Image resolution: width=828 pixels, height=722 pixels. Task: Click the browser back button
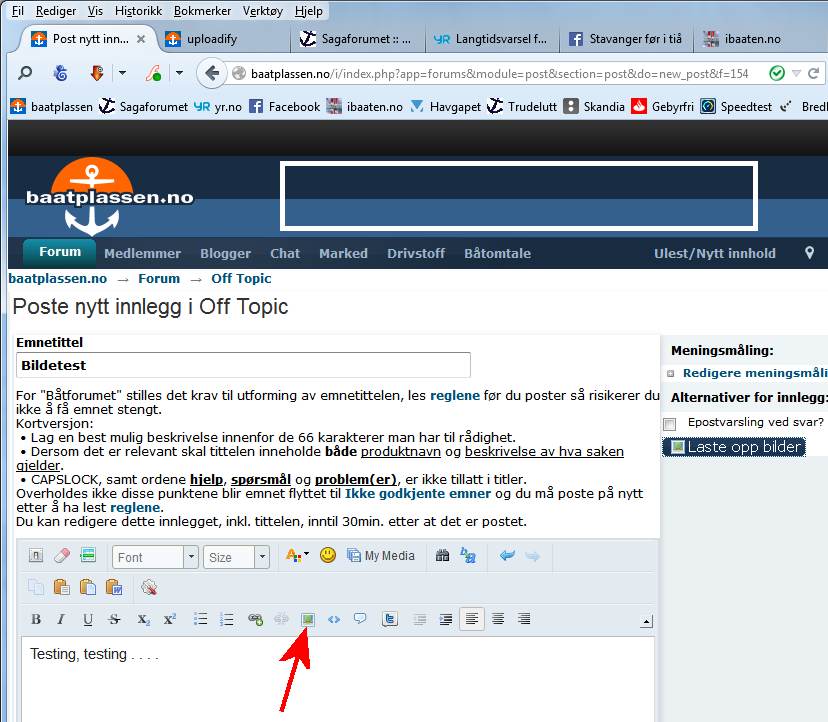(211, 73)
